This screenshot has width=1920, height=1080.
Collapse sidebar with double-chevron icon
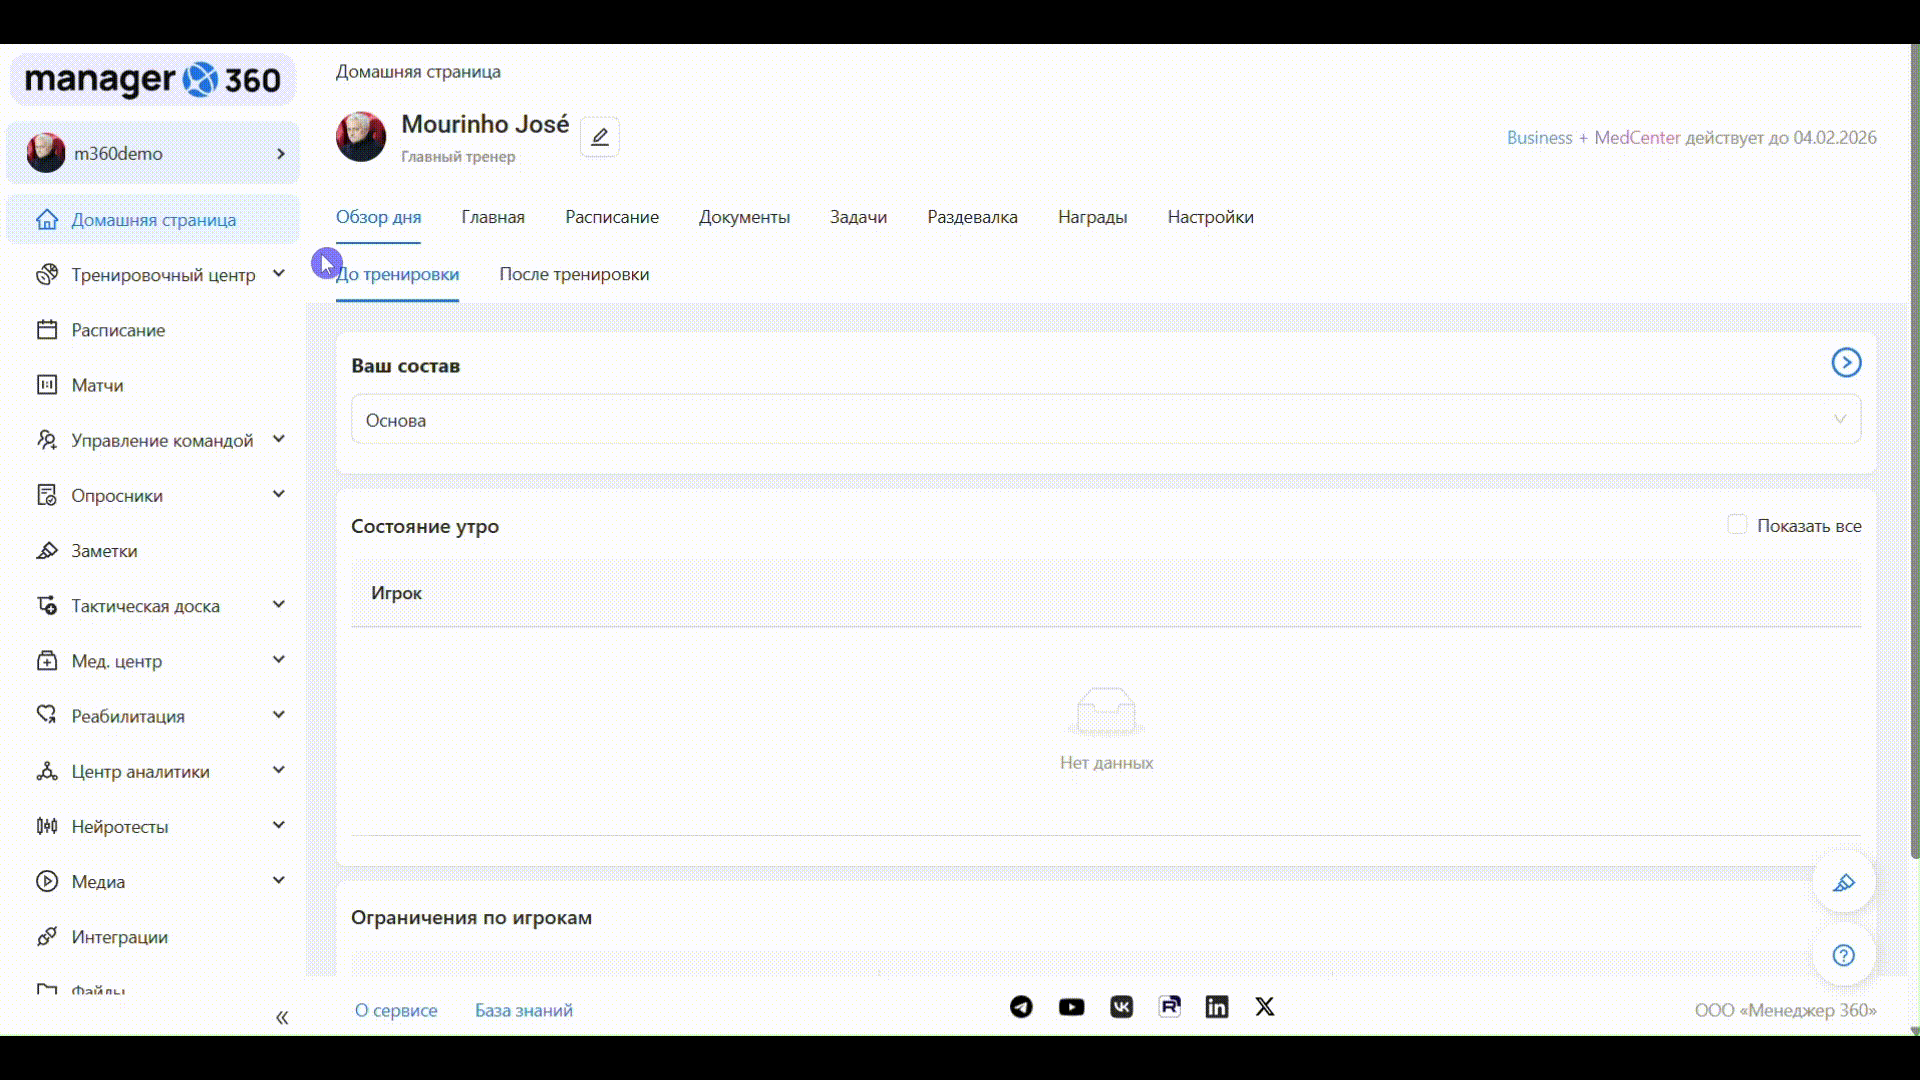[282, 1018]
